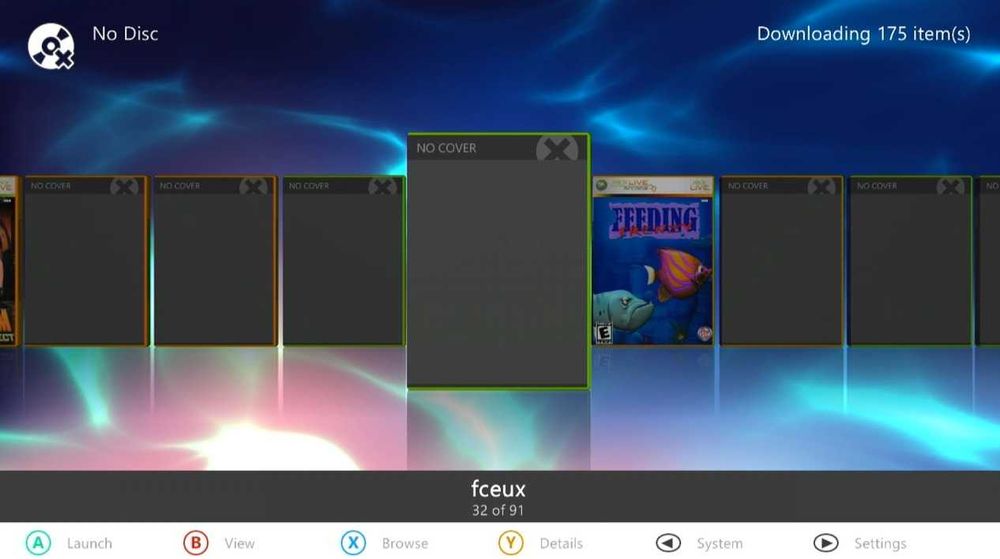The width and height of the screenshot is (1000, 559).
Task: Click the 'No Disc' status text
Action: pyautogui.click(x=125, y=34)
